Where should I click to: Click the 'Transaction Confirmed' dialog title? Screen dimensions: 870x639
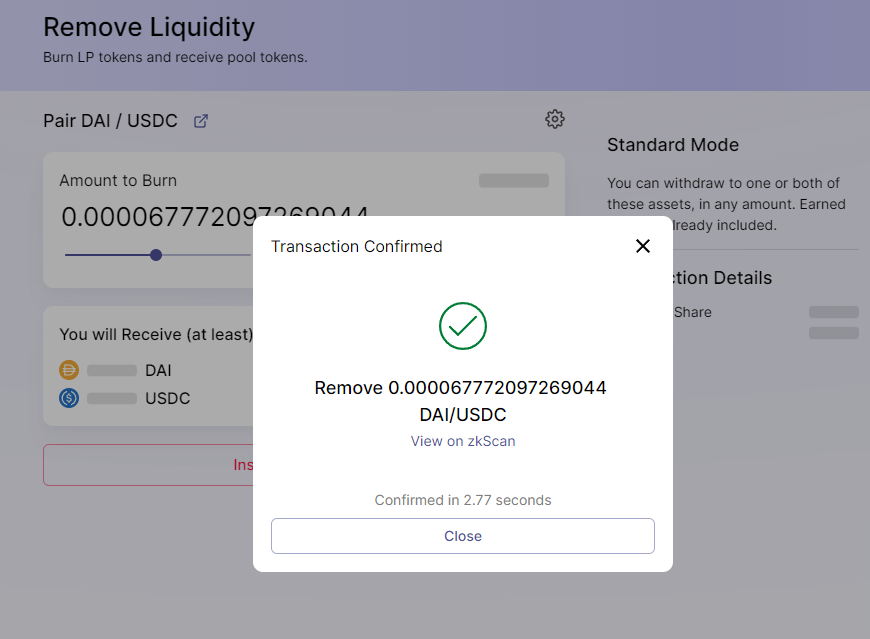pyautogui.click(x=356, y=246)
